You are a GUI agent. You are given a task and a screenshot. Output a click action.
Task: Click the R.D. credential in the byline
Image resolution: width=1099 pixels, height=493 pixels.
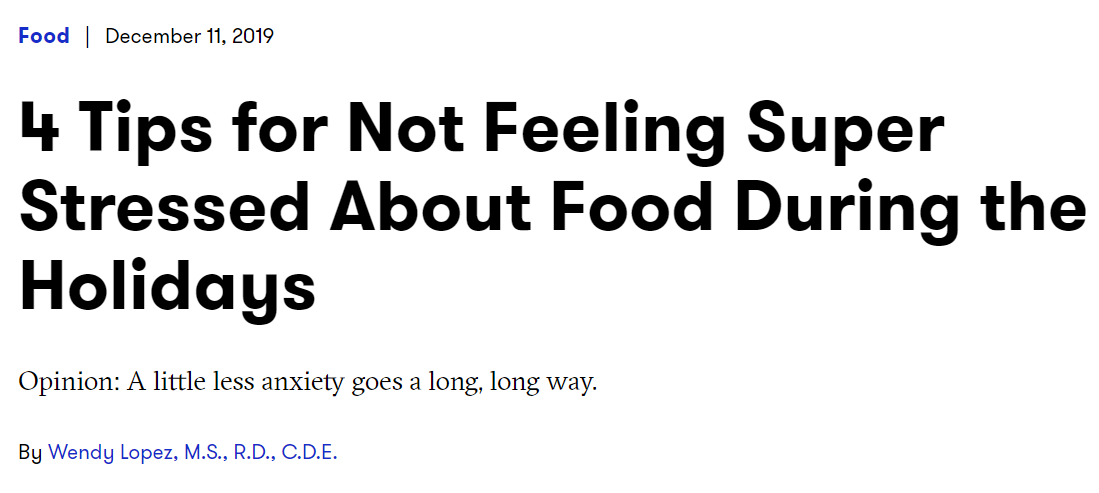click(x=252, y=453)
